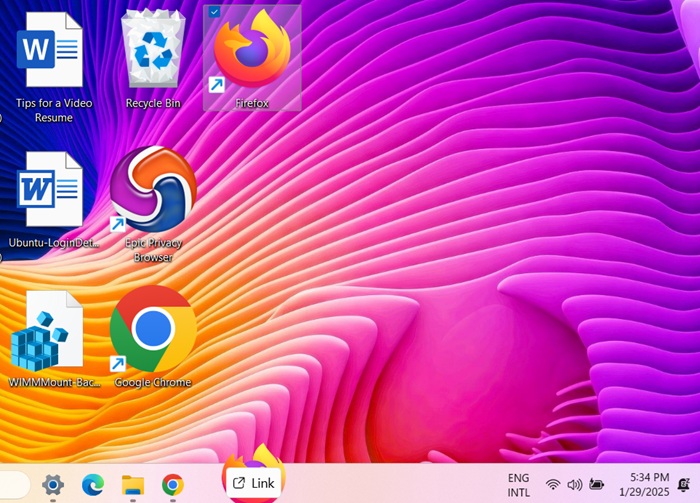Image resolution: width=700 pixels, height=503 pixels.
Task: Click the Tips for a Video Resume label
Action: click(x=54, y=110)
